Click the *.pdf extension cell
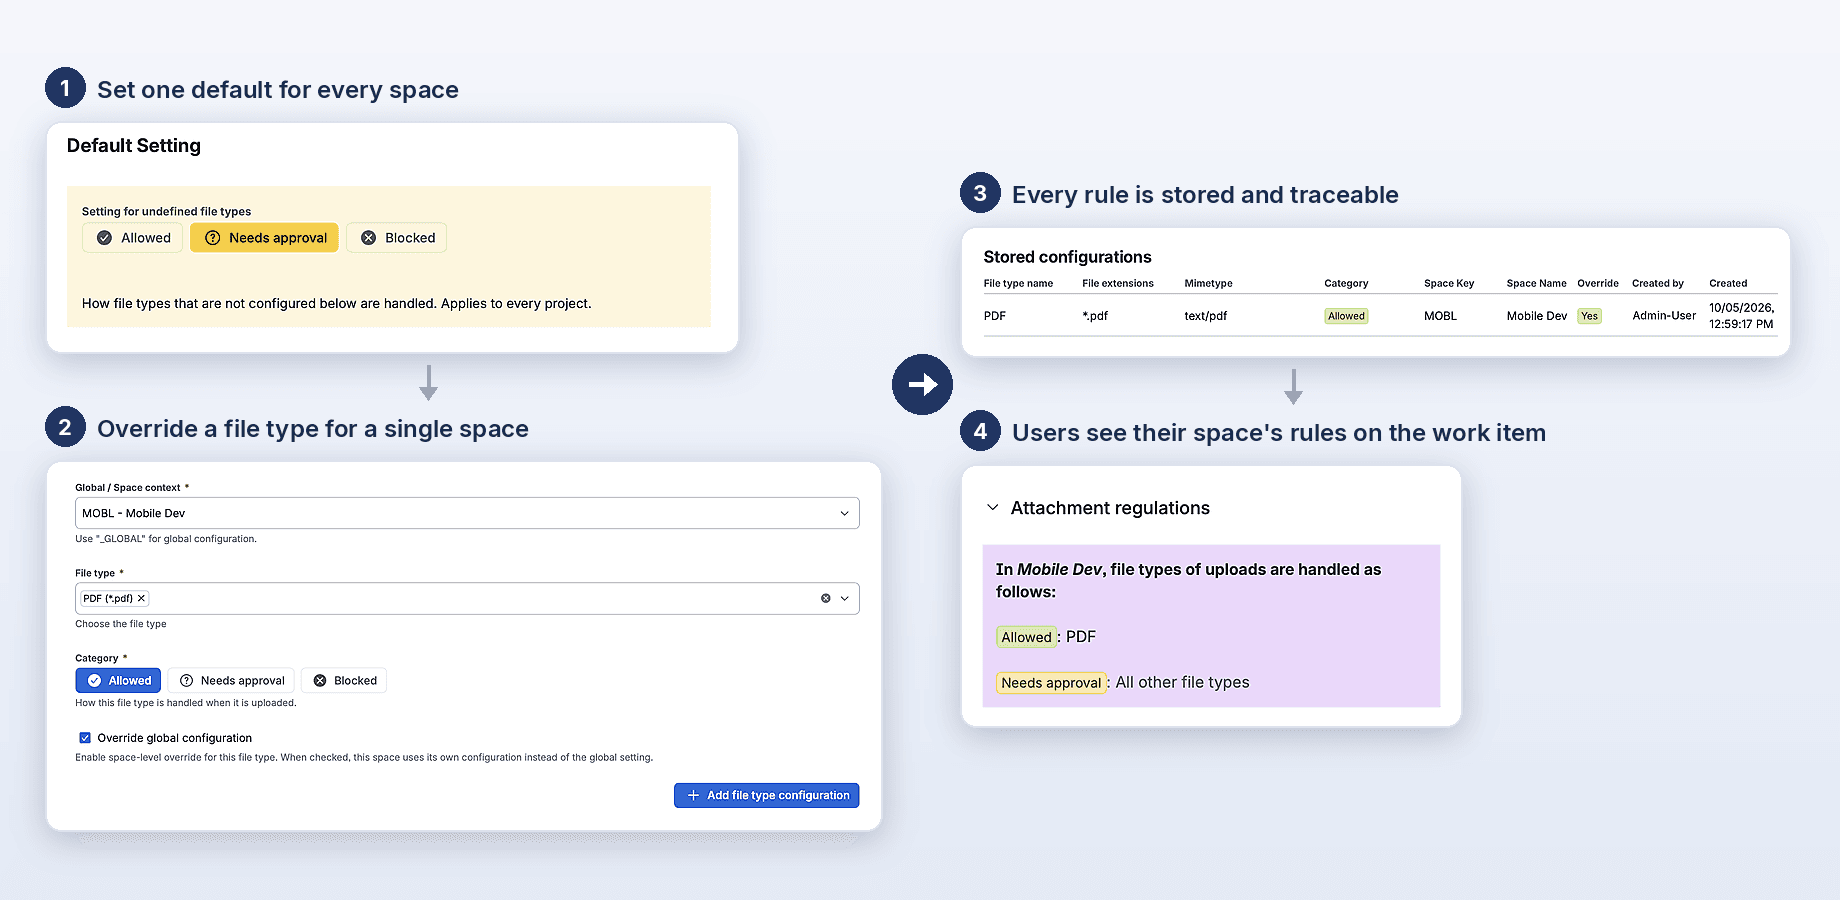The height and width of the screenshot is (900, 1840). click(1095, 316)
